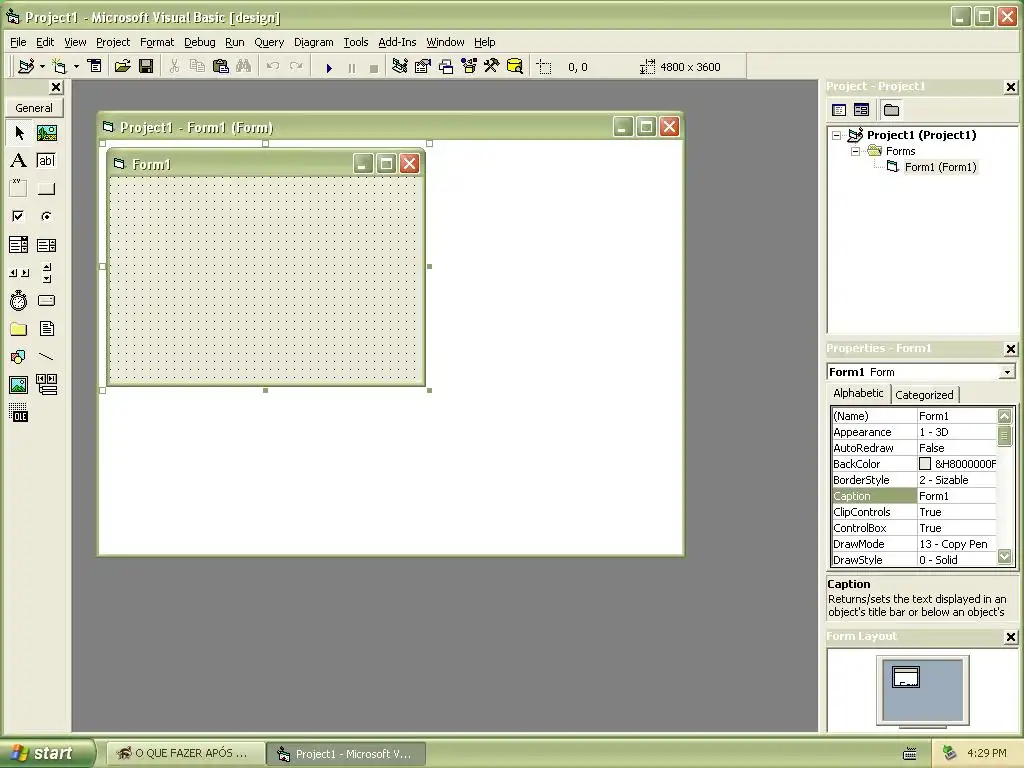This screenshot has width=1024, height=768.
Task: Select the Image control tool
Action: pyautogui.click(x=19, y=385)
